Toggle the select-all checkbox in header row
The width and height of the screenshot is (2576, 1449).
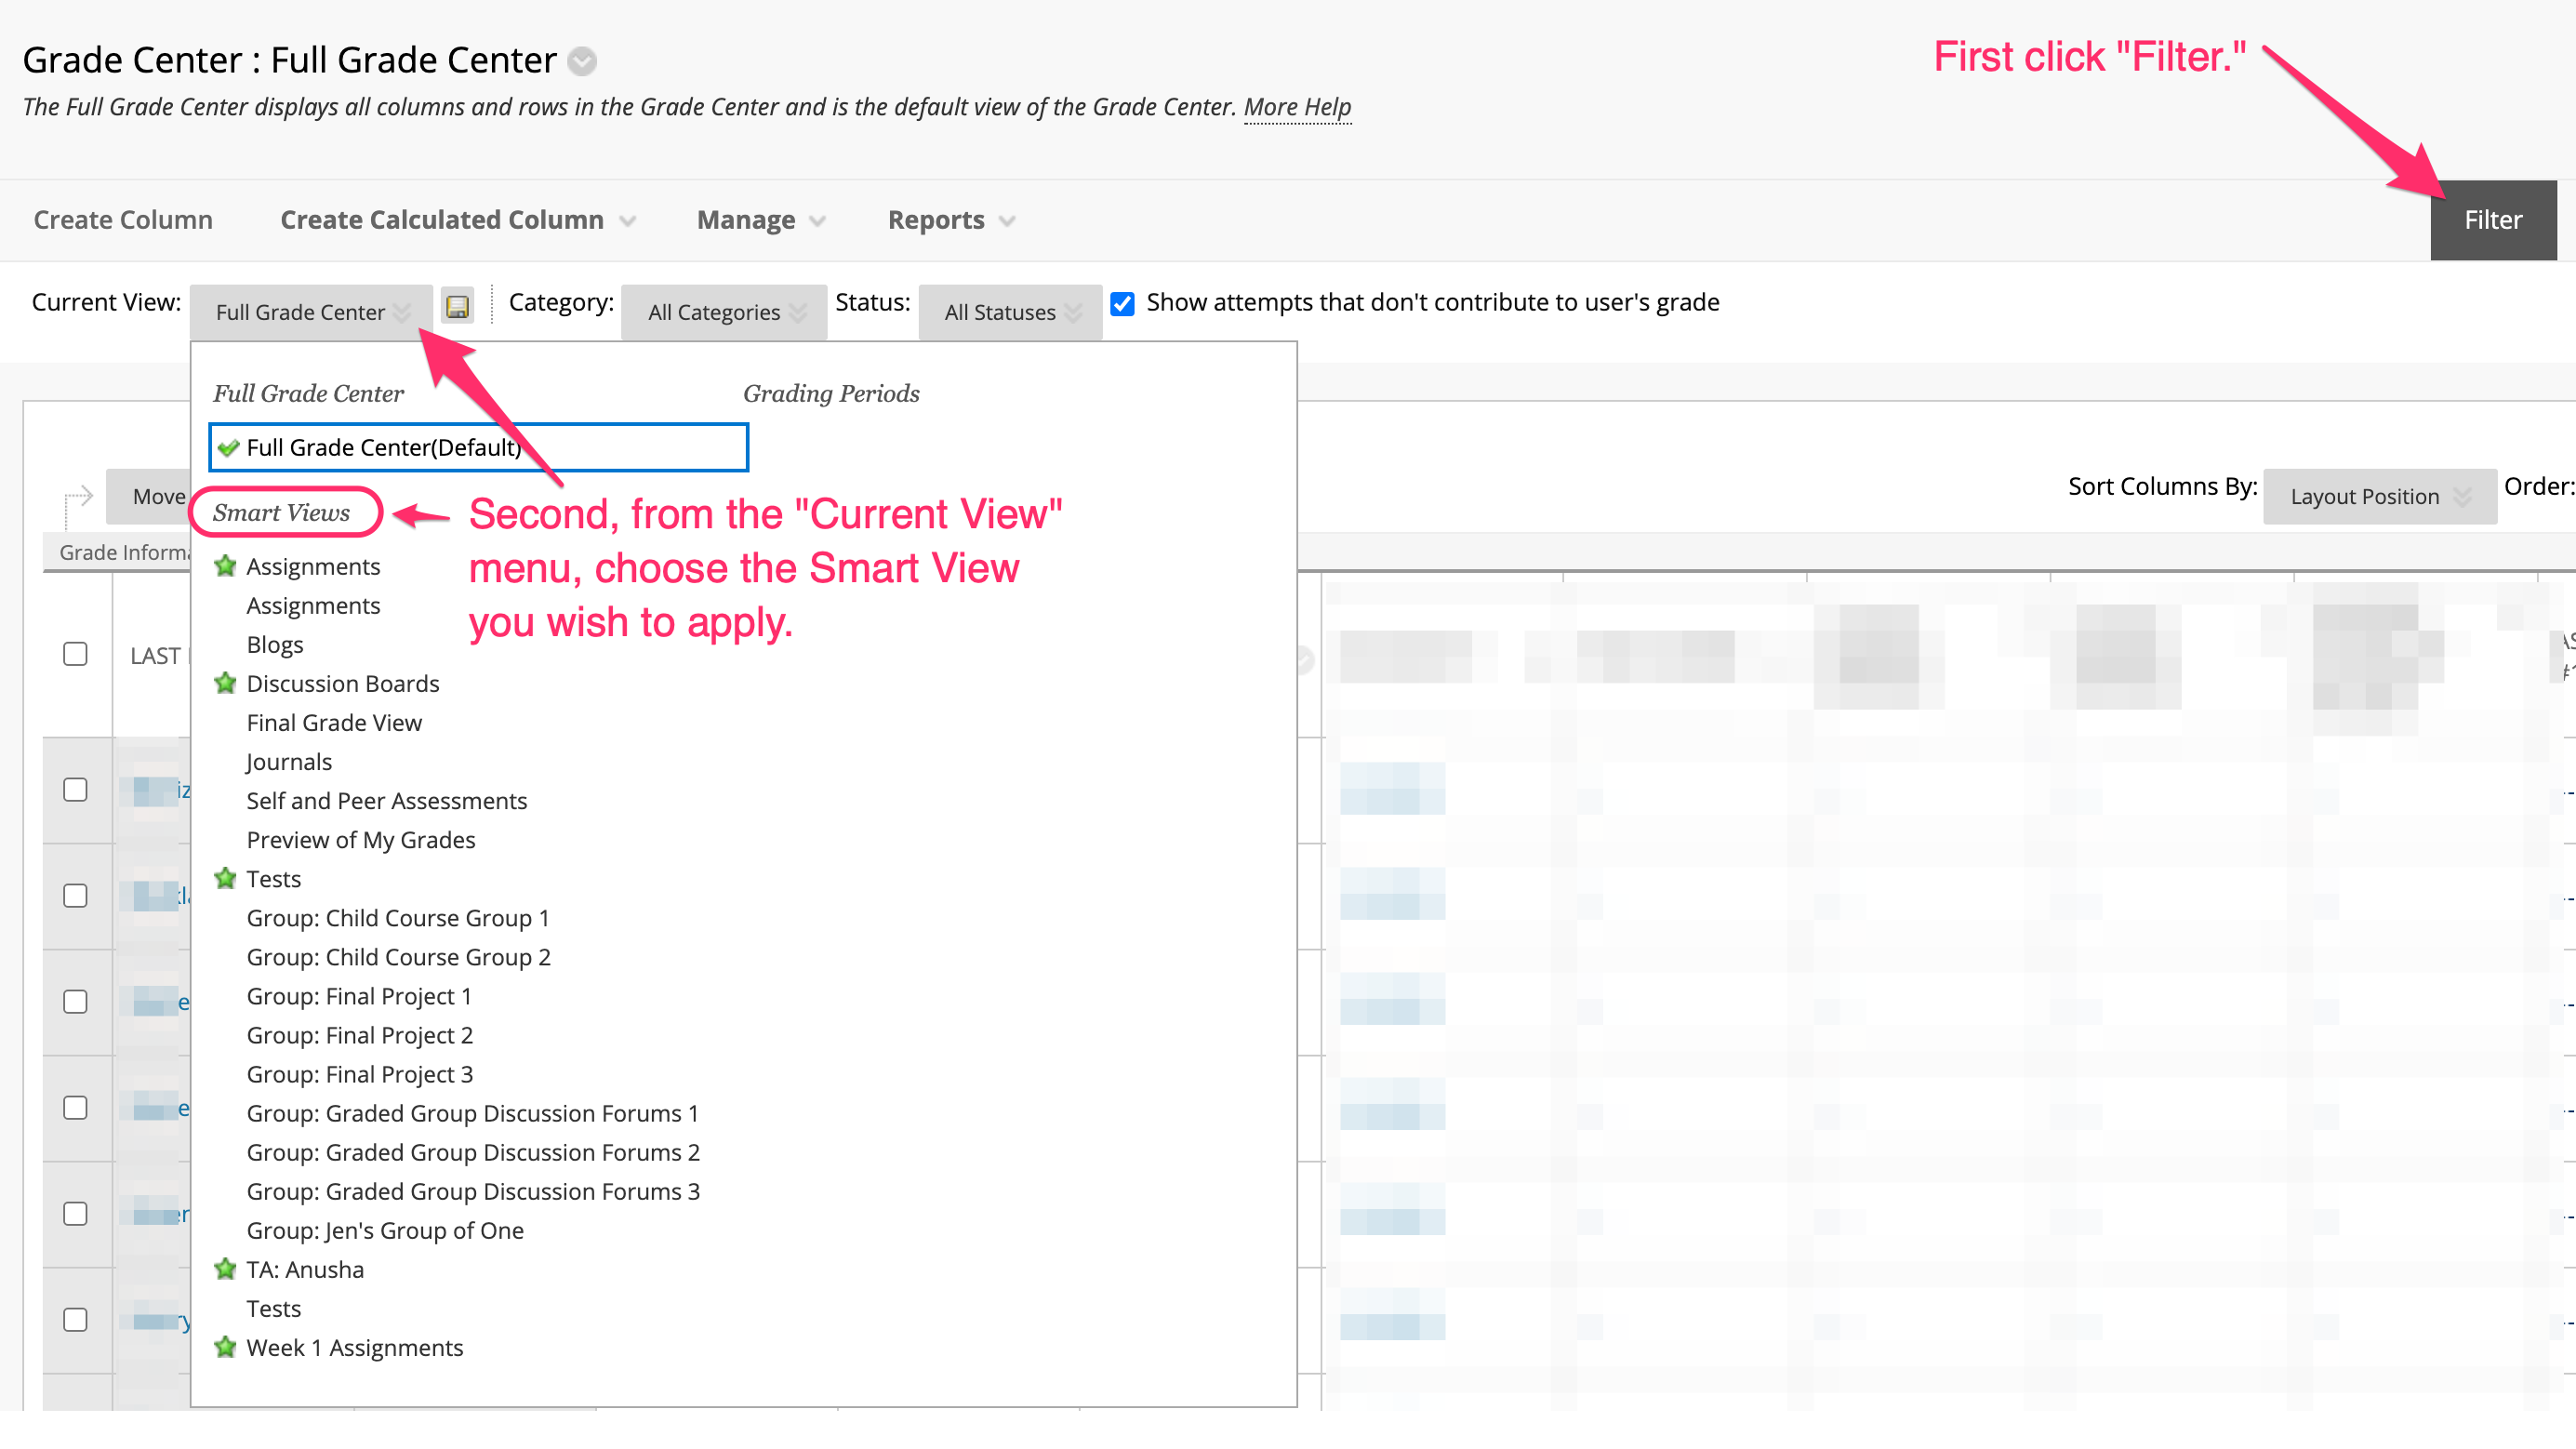[x=75, y=654]
